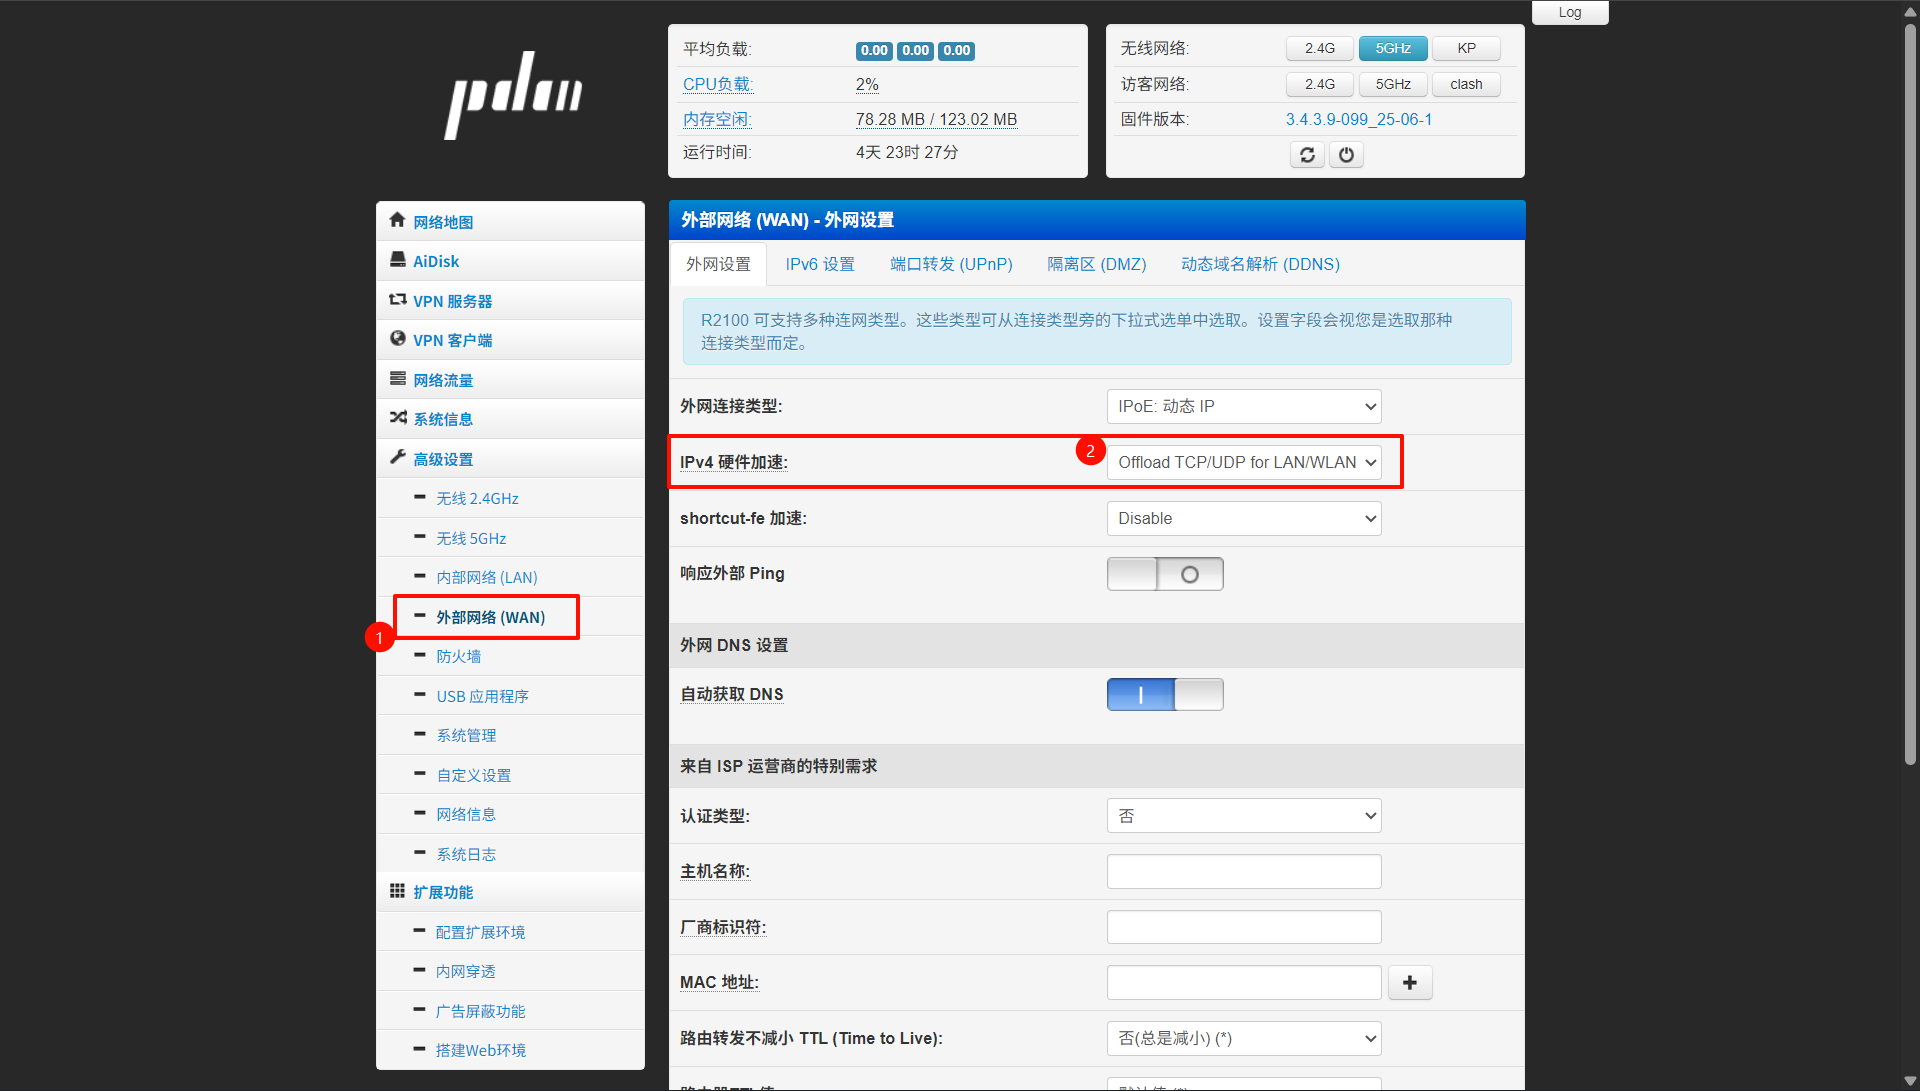Open the shortcut-fe 加速 dropdown
Screen dimensions: 1920x1091
tap(1243, 518)
